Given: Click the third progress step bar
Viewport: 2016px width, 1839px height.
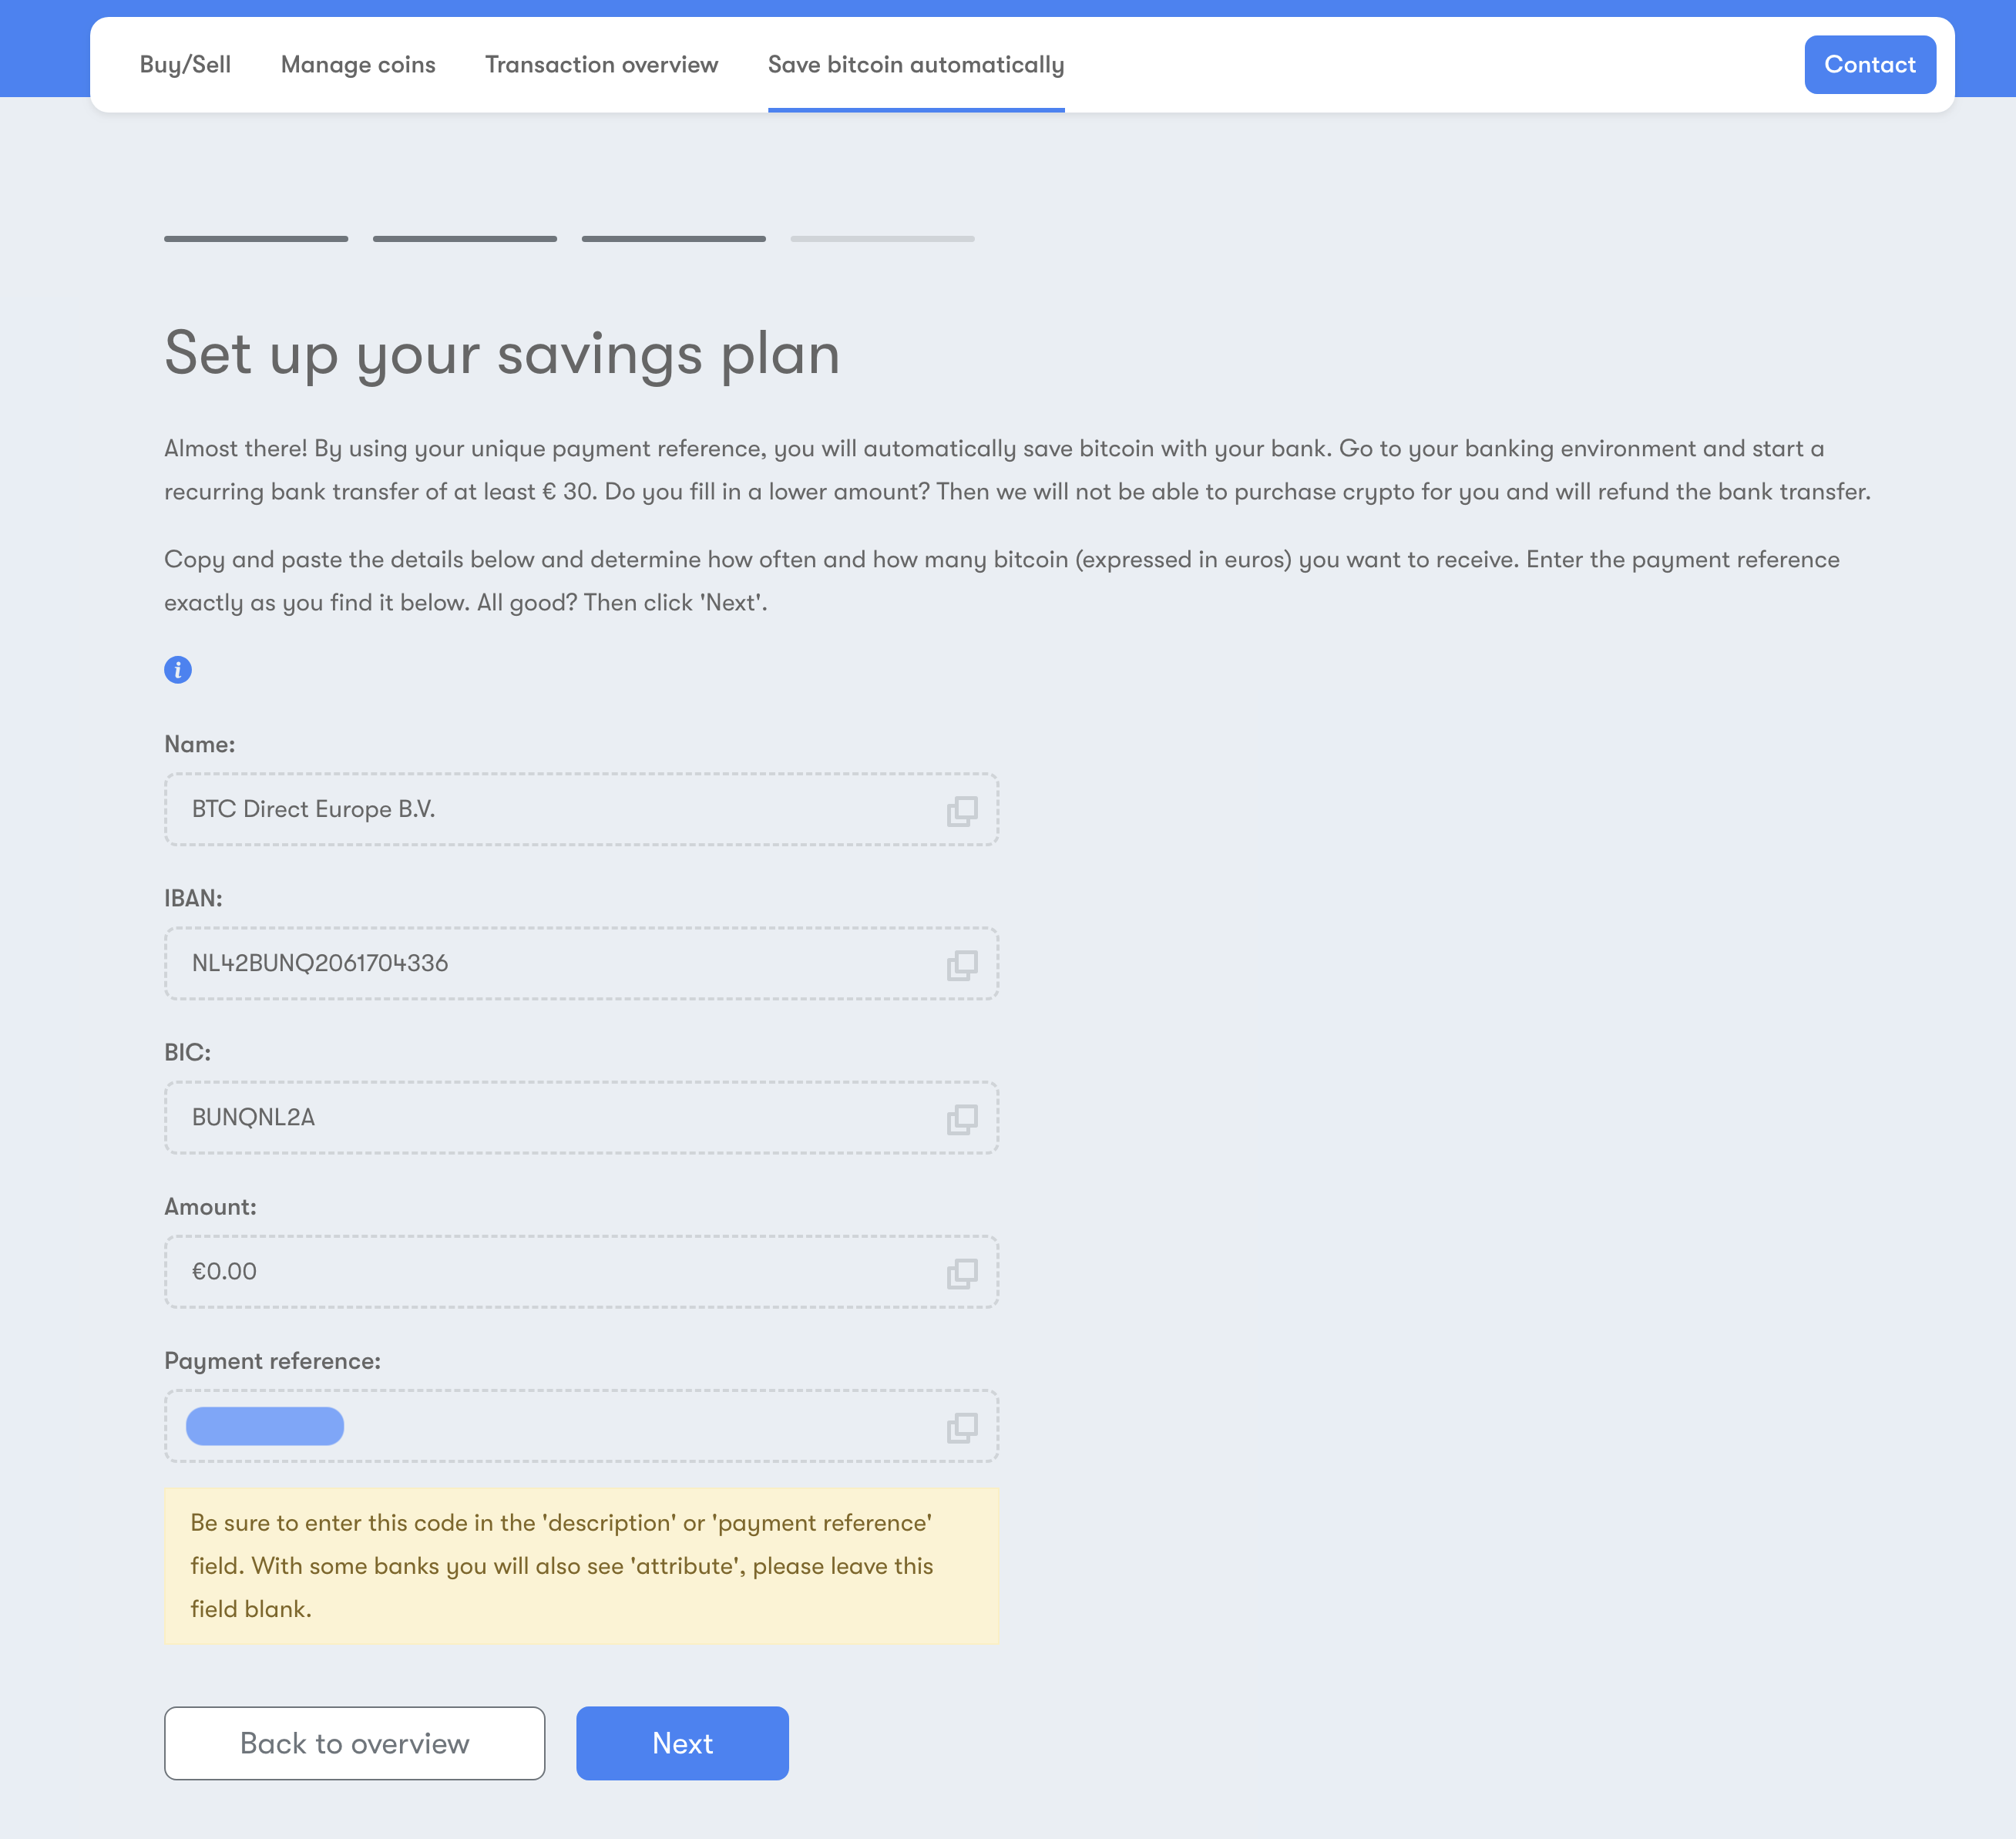Looking at the screenshot, I should point(673,239).
